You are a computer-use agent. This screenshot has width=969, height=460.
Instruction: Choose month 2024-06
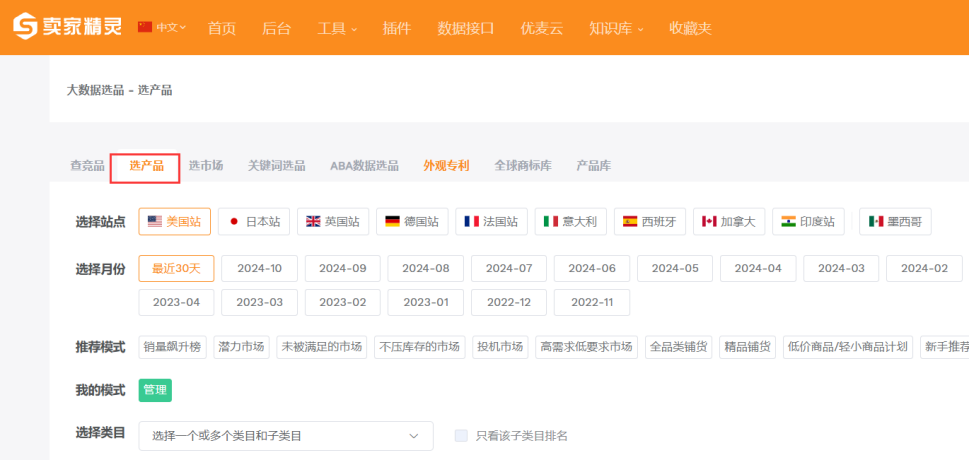point(592,268)
